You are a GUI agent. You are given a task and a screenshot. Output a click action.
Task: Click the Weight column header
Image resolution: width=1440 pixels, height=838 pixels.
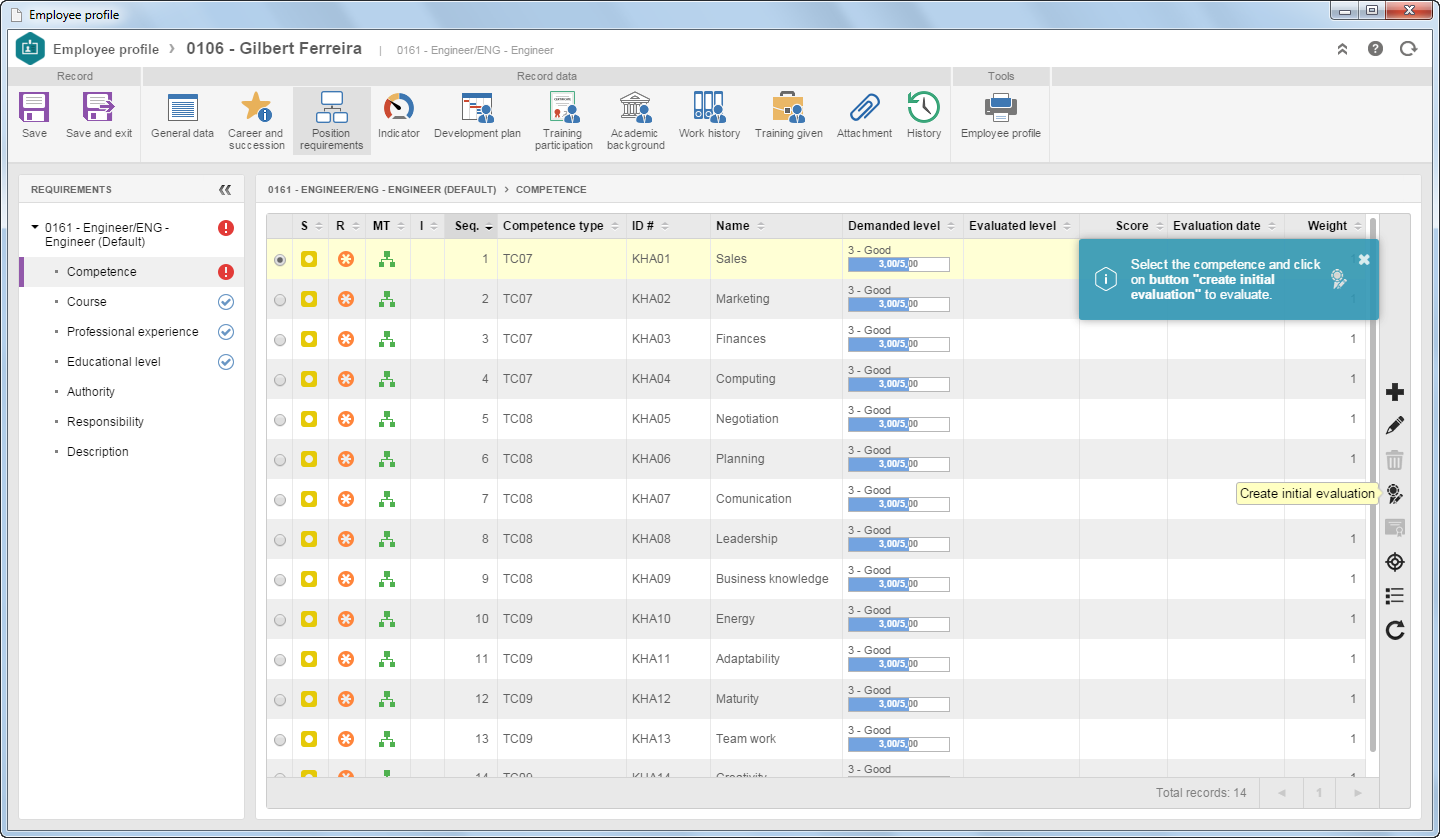click(1325, 226)
